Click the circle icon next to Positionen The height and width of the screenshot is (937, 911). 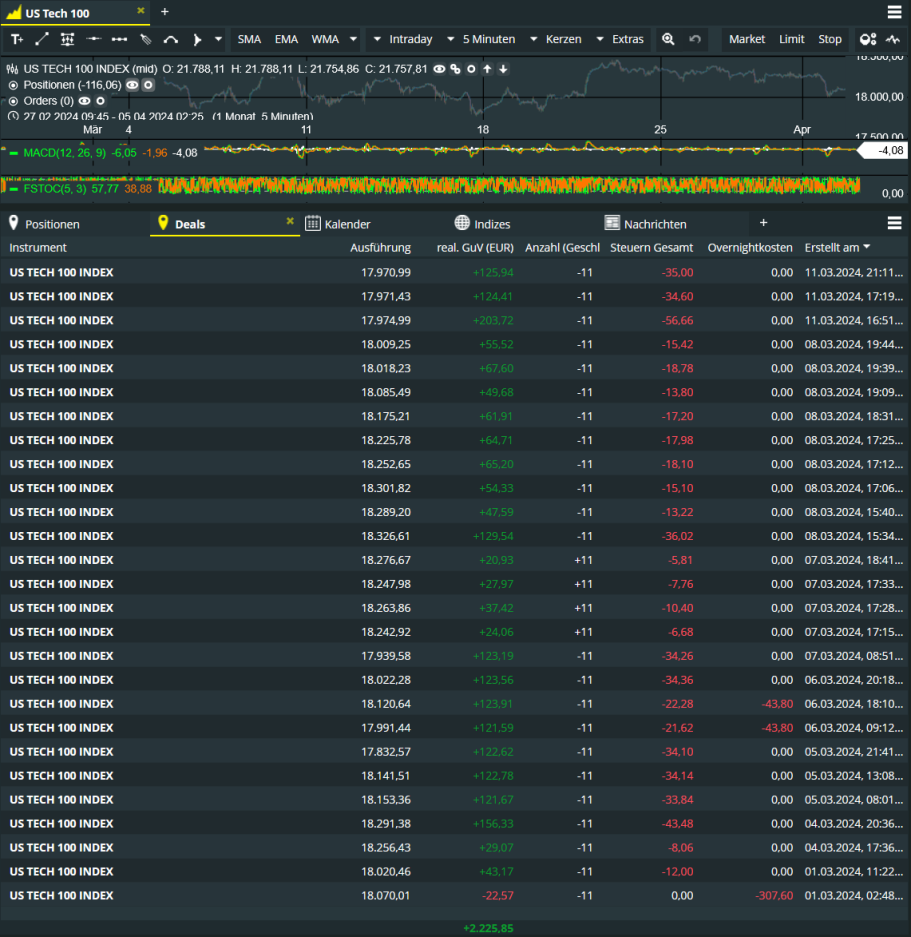click(148, 85)
